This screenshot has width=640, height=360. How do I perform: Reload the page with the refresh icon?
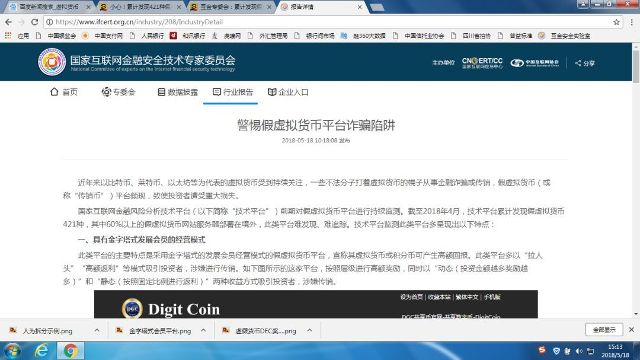pos(35,22)
